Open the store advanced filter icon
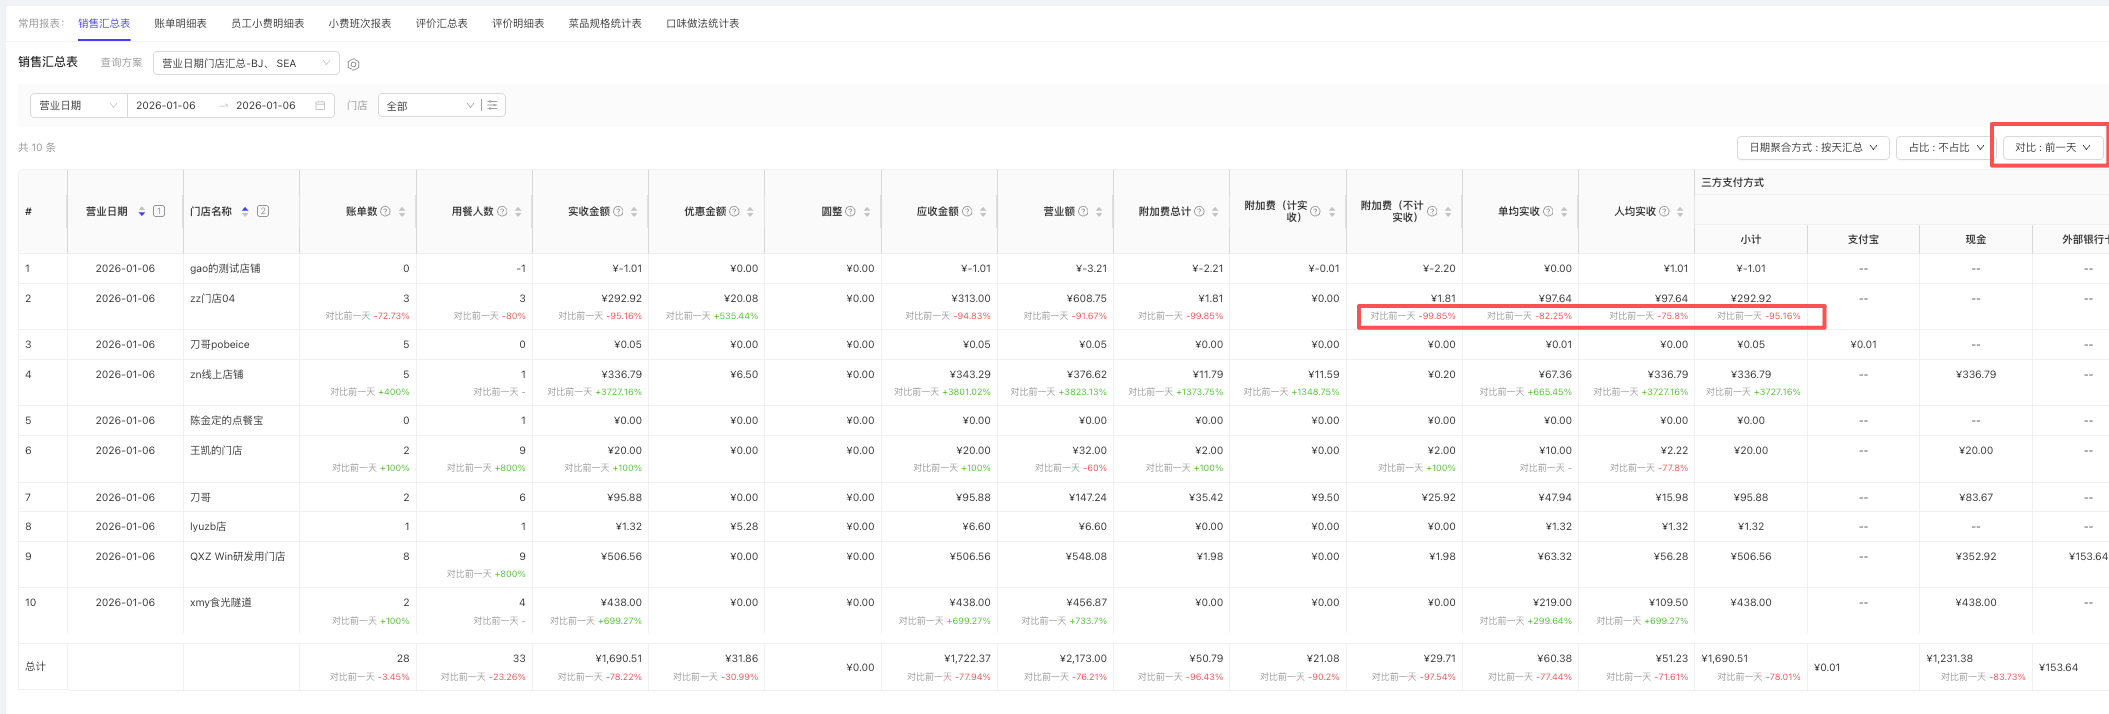2109x714 pixels. 492,105
